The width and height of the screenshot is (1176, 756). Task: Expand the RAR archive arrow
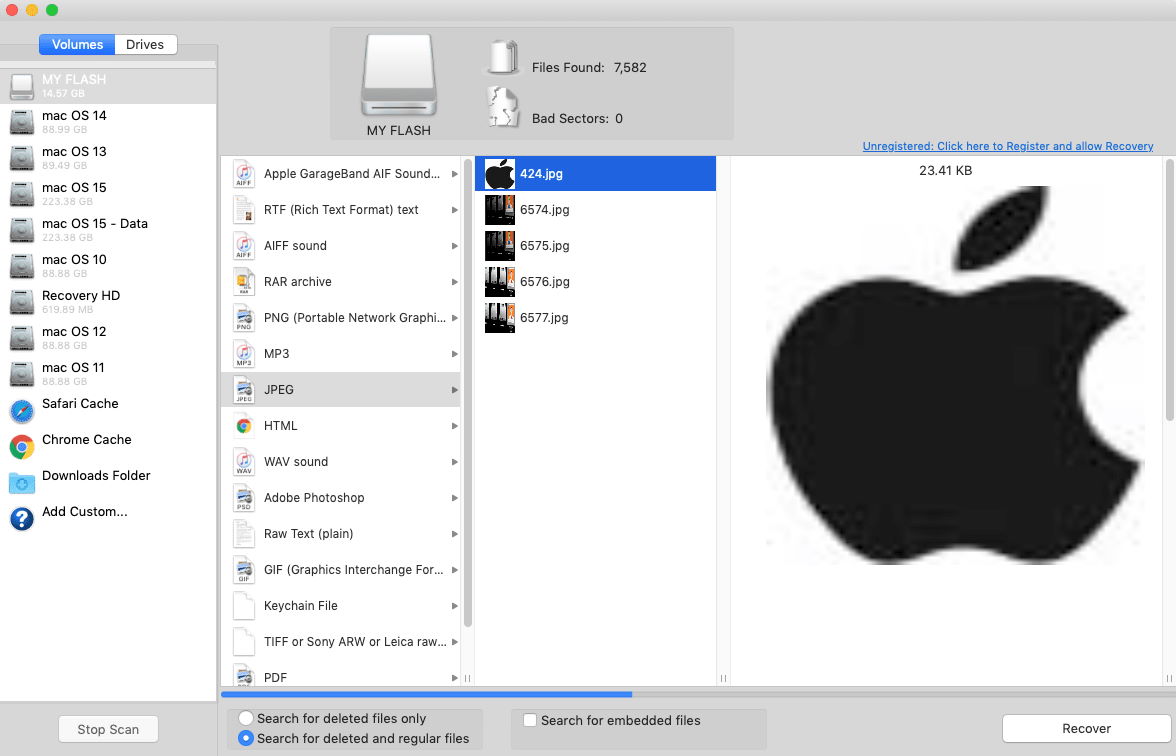pos(454,282)
